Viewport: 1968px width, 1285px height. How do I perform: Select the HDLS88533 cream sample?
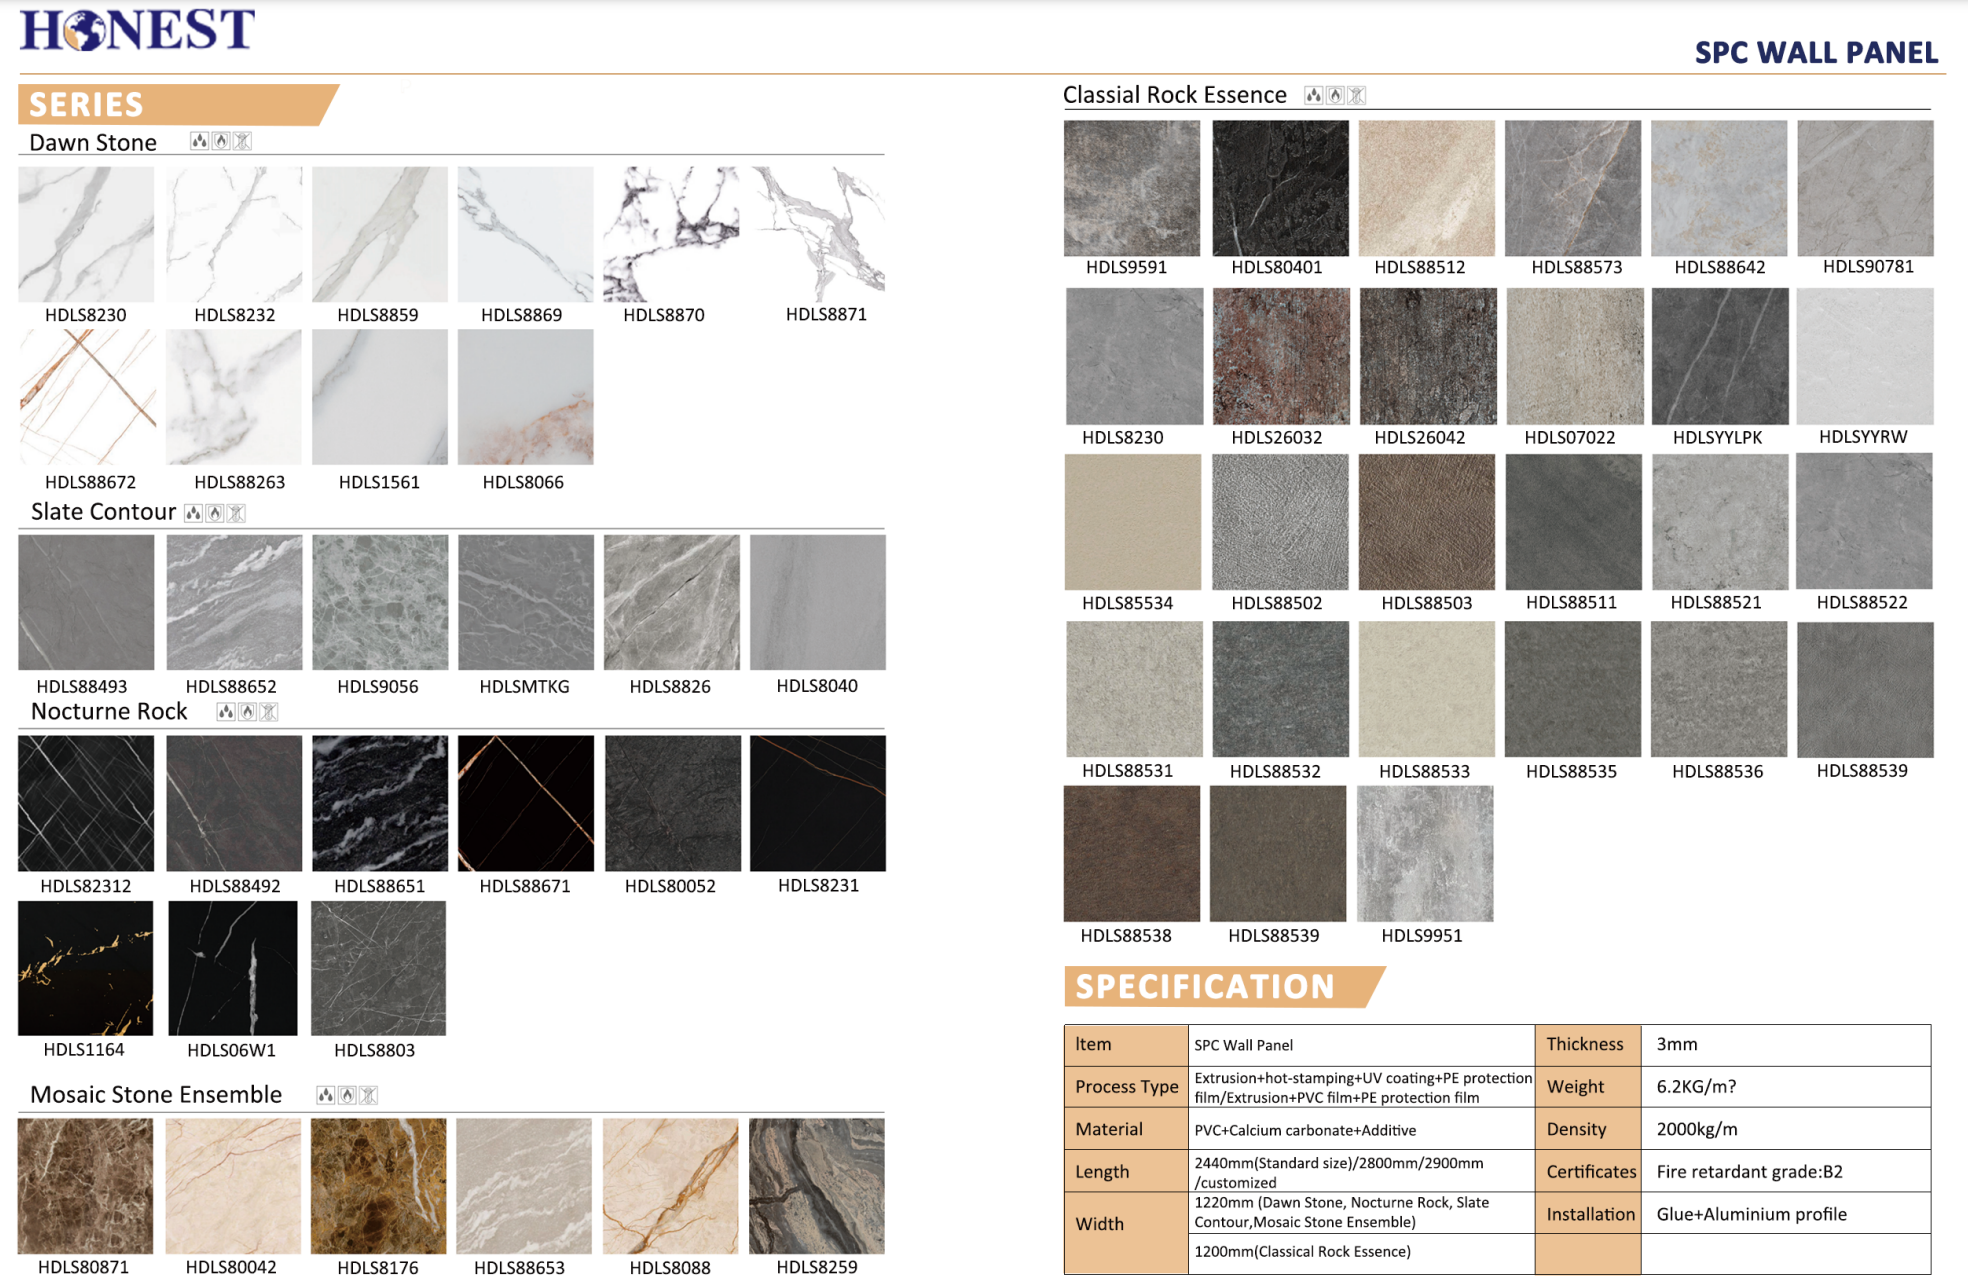coord(1427,689)
